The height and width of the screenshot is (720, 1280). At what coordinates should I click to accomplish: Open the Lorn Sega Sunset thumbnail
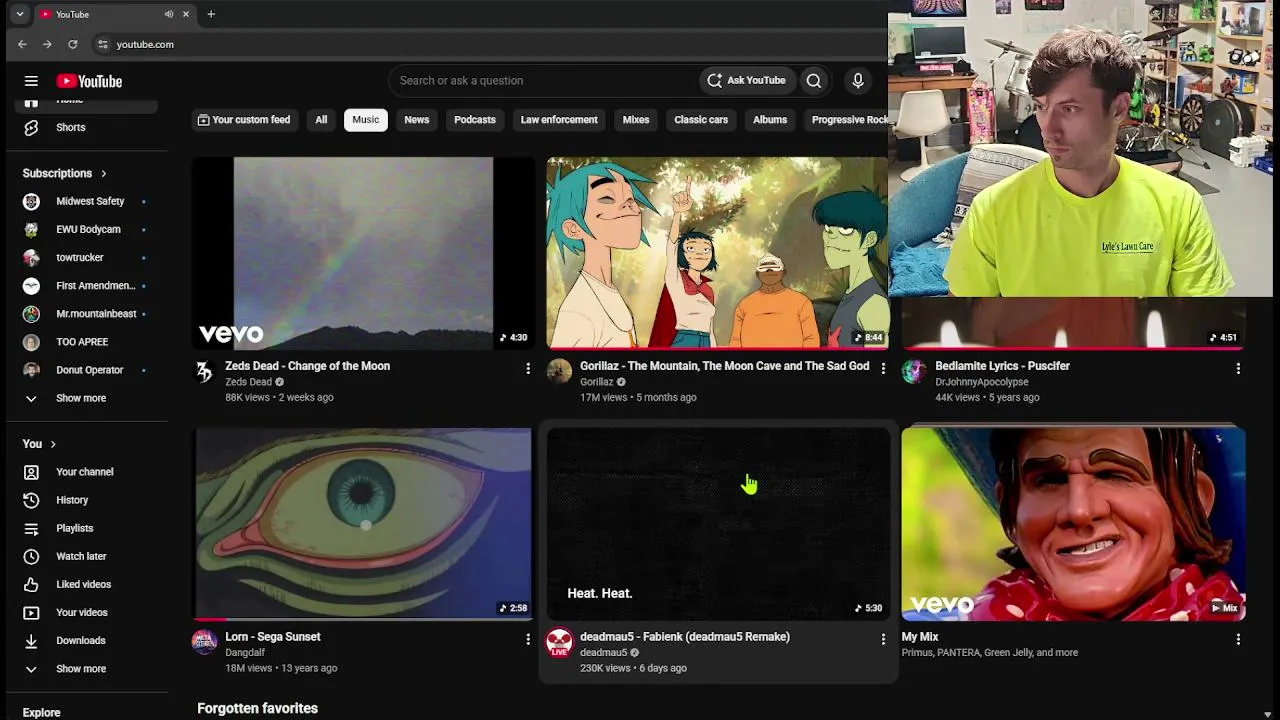[x=363, y=524]
